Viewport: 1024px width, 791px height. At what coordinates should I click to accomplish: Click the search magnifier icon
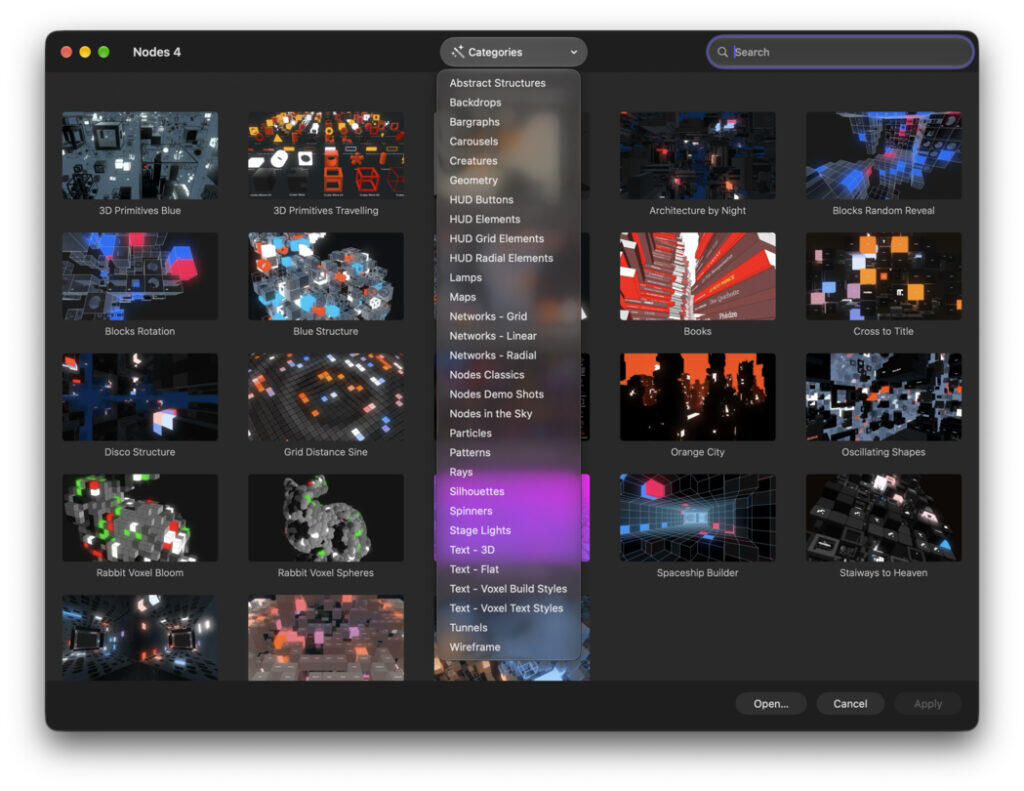[722, 52]
